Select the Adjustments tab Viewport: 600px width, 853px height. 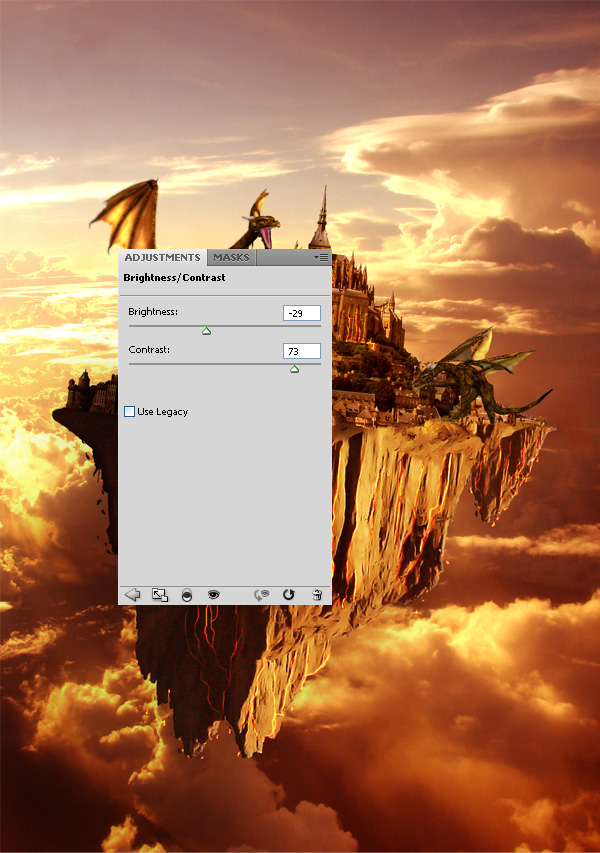click(162, 257)
